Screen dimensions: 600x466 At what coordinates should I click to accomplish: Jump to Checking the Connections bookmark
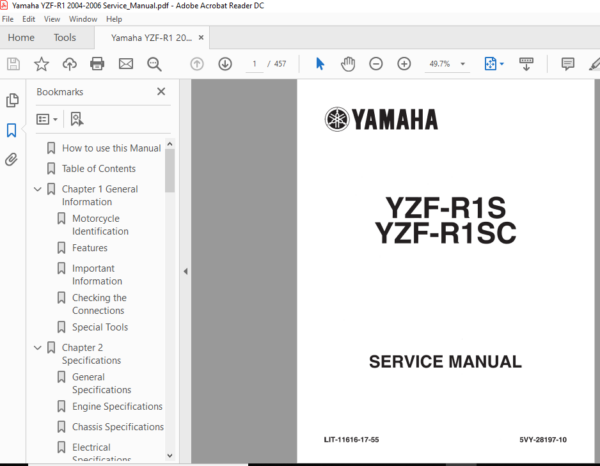pos(99,304)
